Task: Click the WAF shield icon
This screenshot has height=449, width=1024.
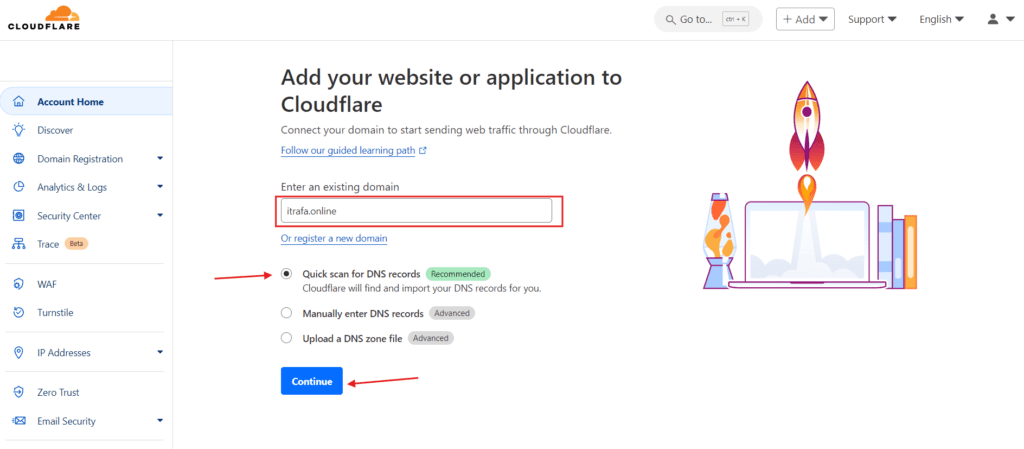Action: (19, 284)
